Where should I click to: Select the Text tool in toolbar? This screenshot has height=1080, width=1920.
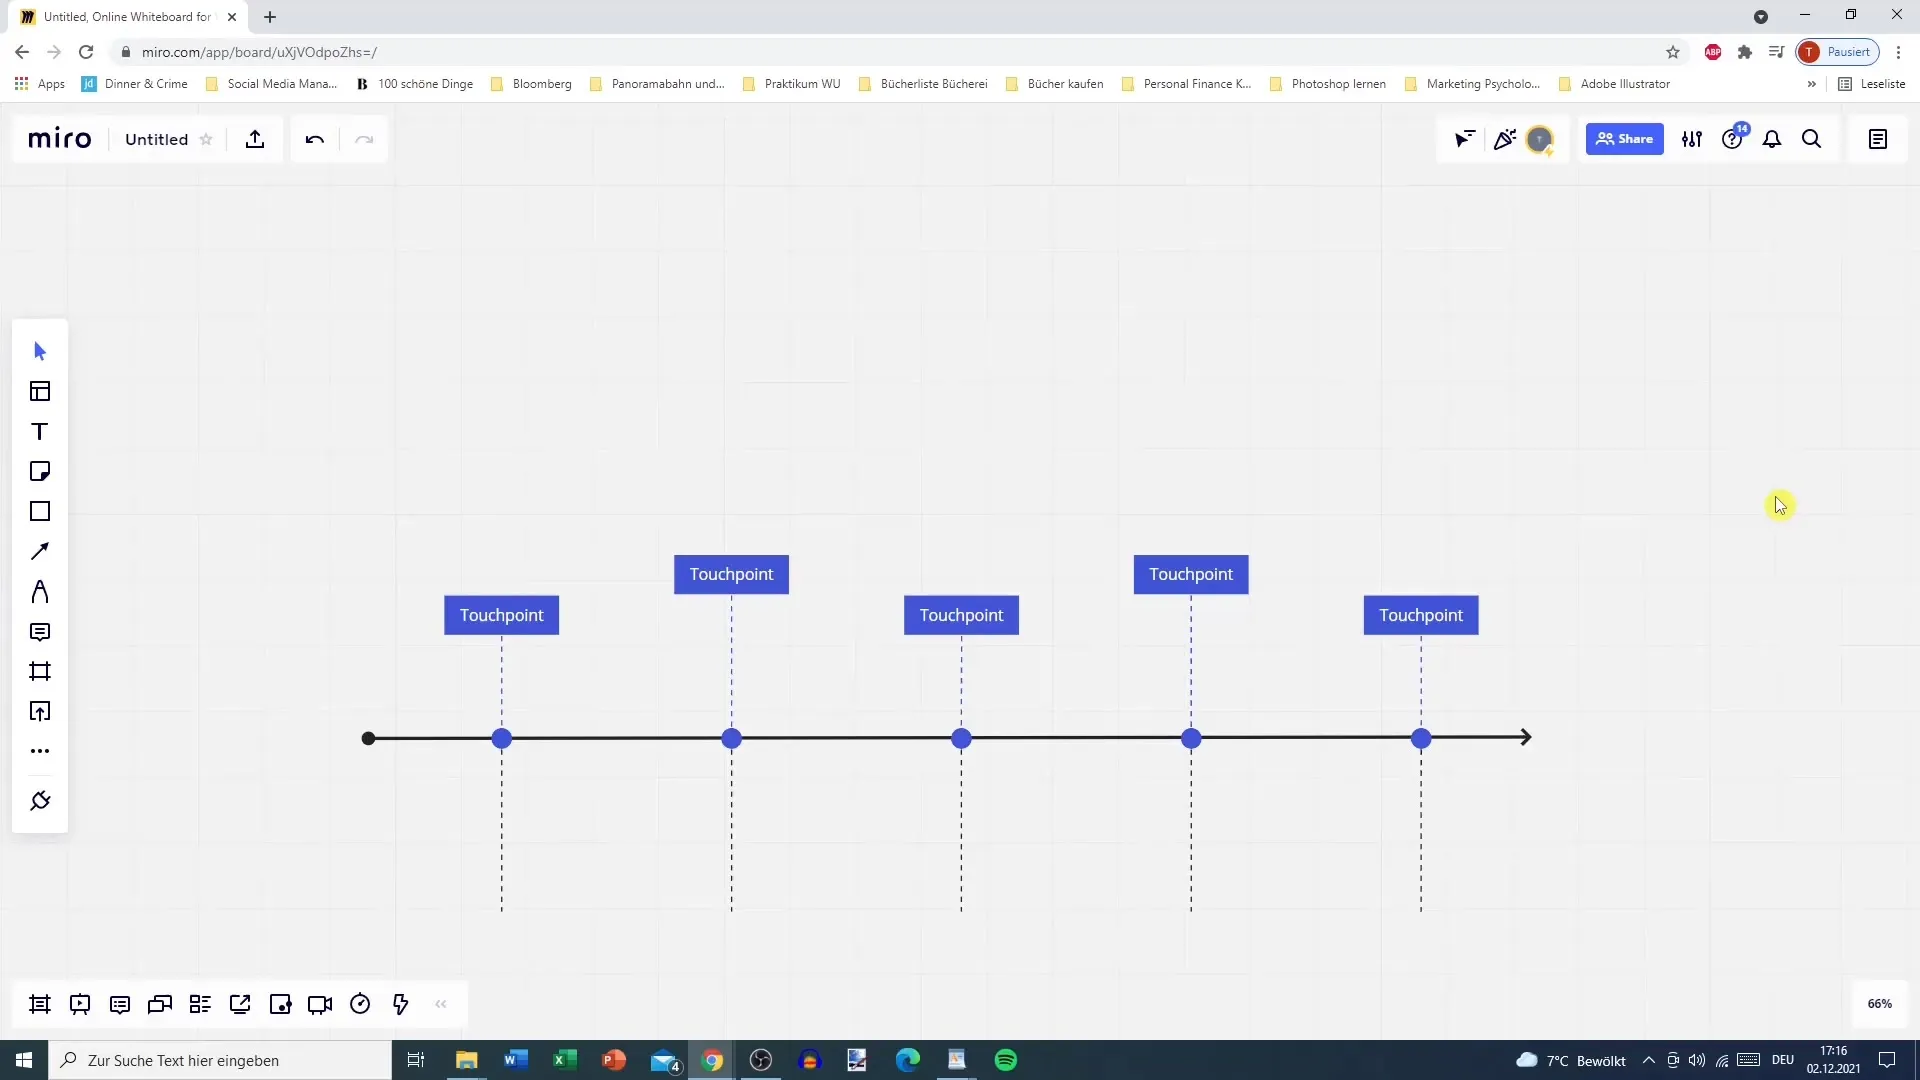point(40,430)
